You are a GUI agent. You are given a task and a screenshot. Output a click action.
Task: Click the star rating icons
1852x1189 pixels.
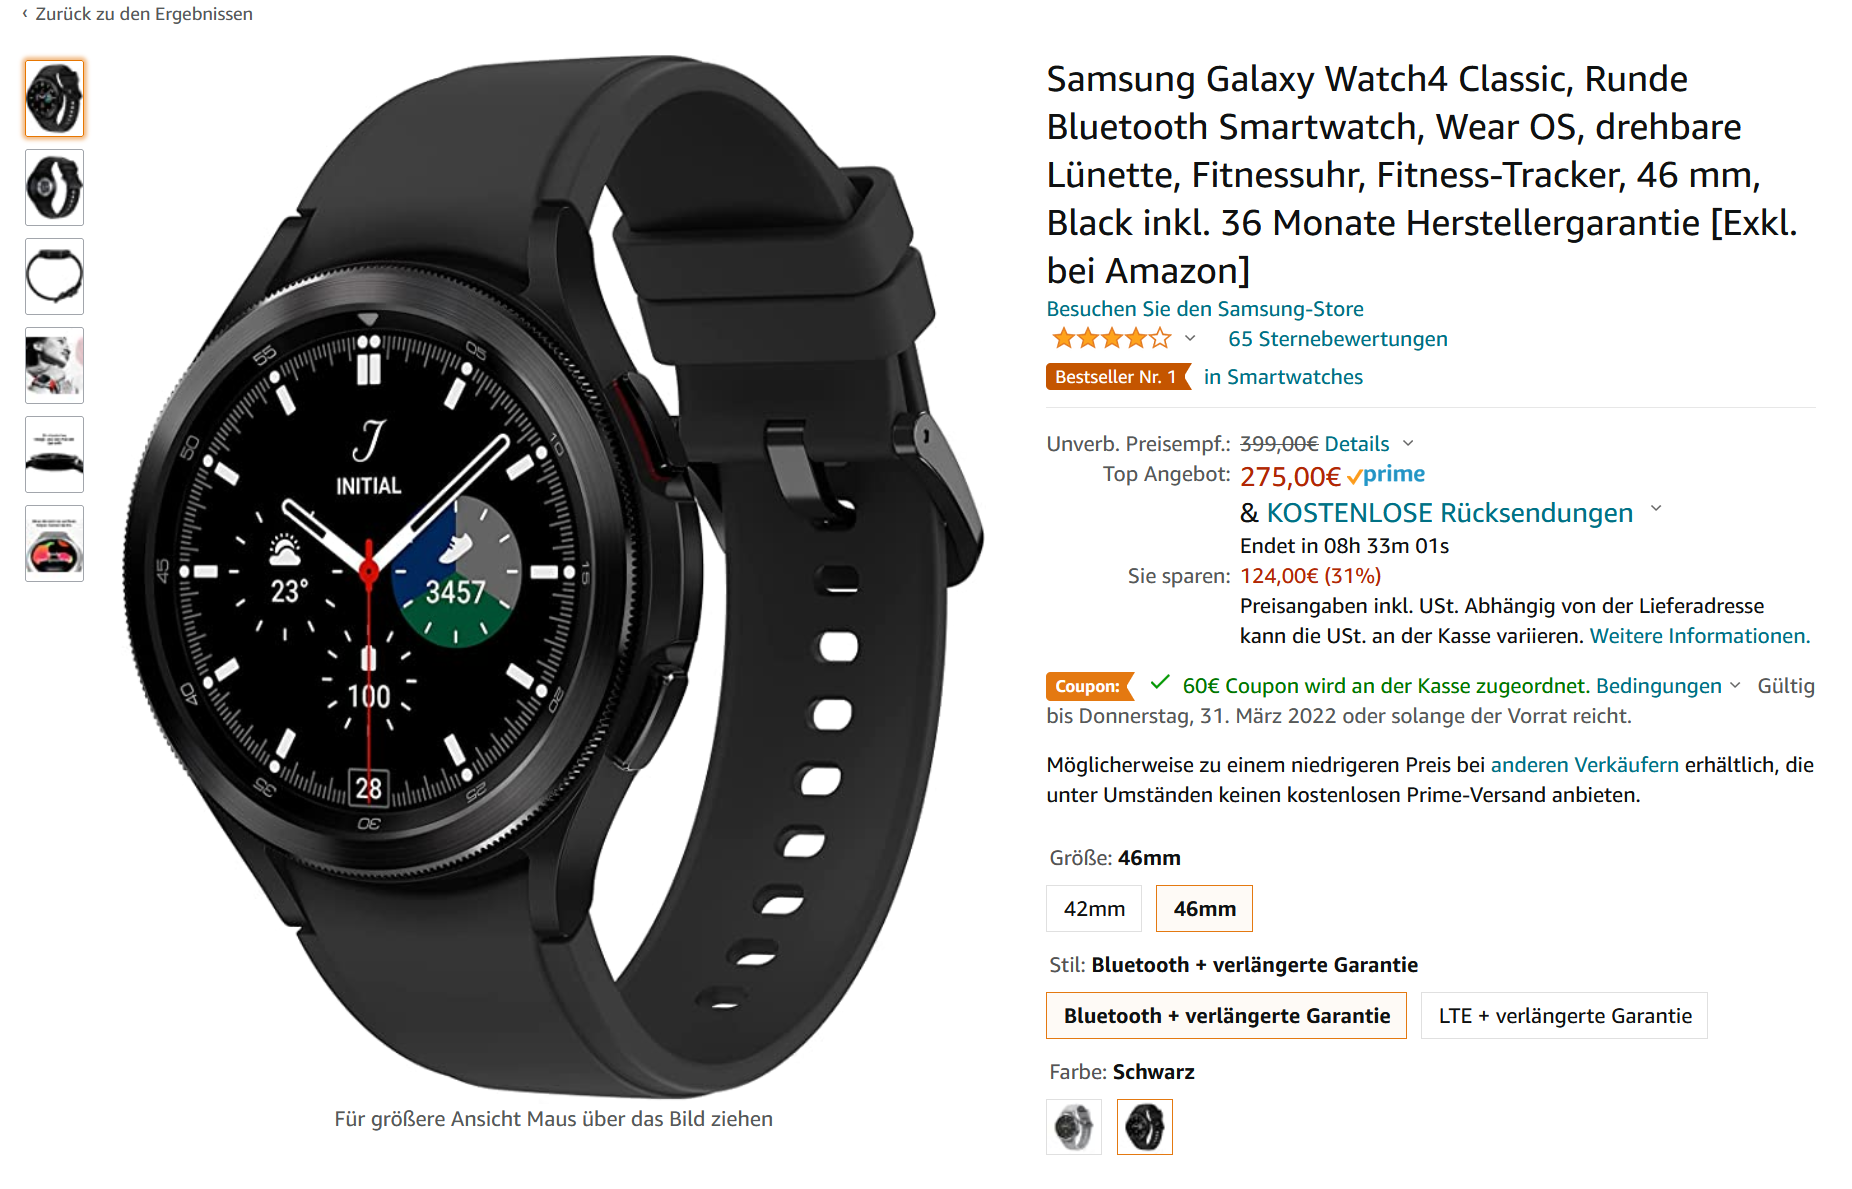click(1111, 339)
